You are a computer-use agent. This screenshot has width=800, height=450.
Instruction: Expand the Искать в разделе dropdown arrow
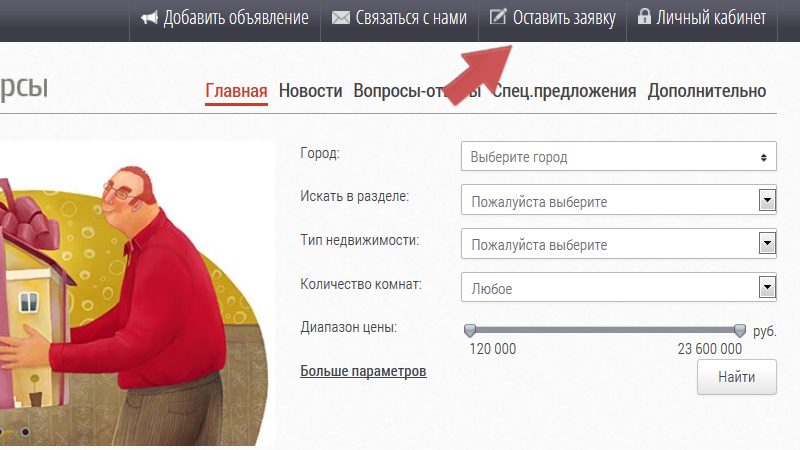pos(767,200)
